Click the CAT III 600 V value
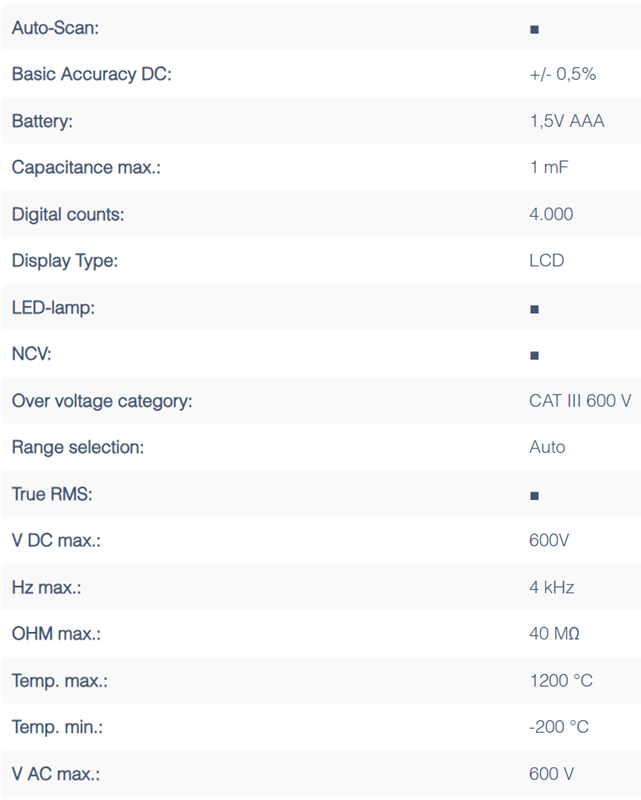Screen dimensions: 641x800 coord(580,401)
